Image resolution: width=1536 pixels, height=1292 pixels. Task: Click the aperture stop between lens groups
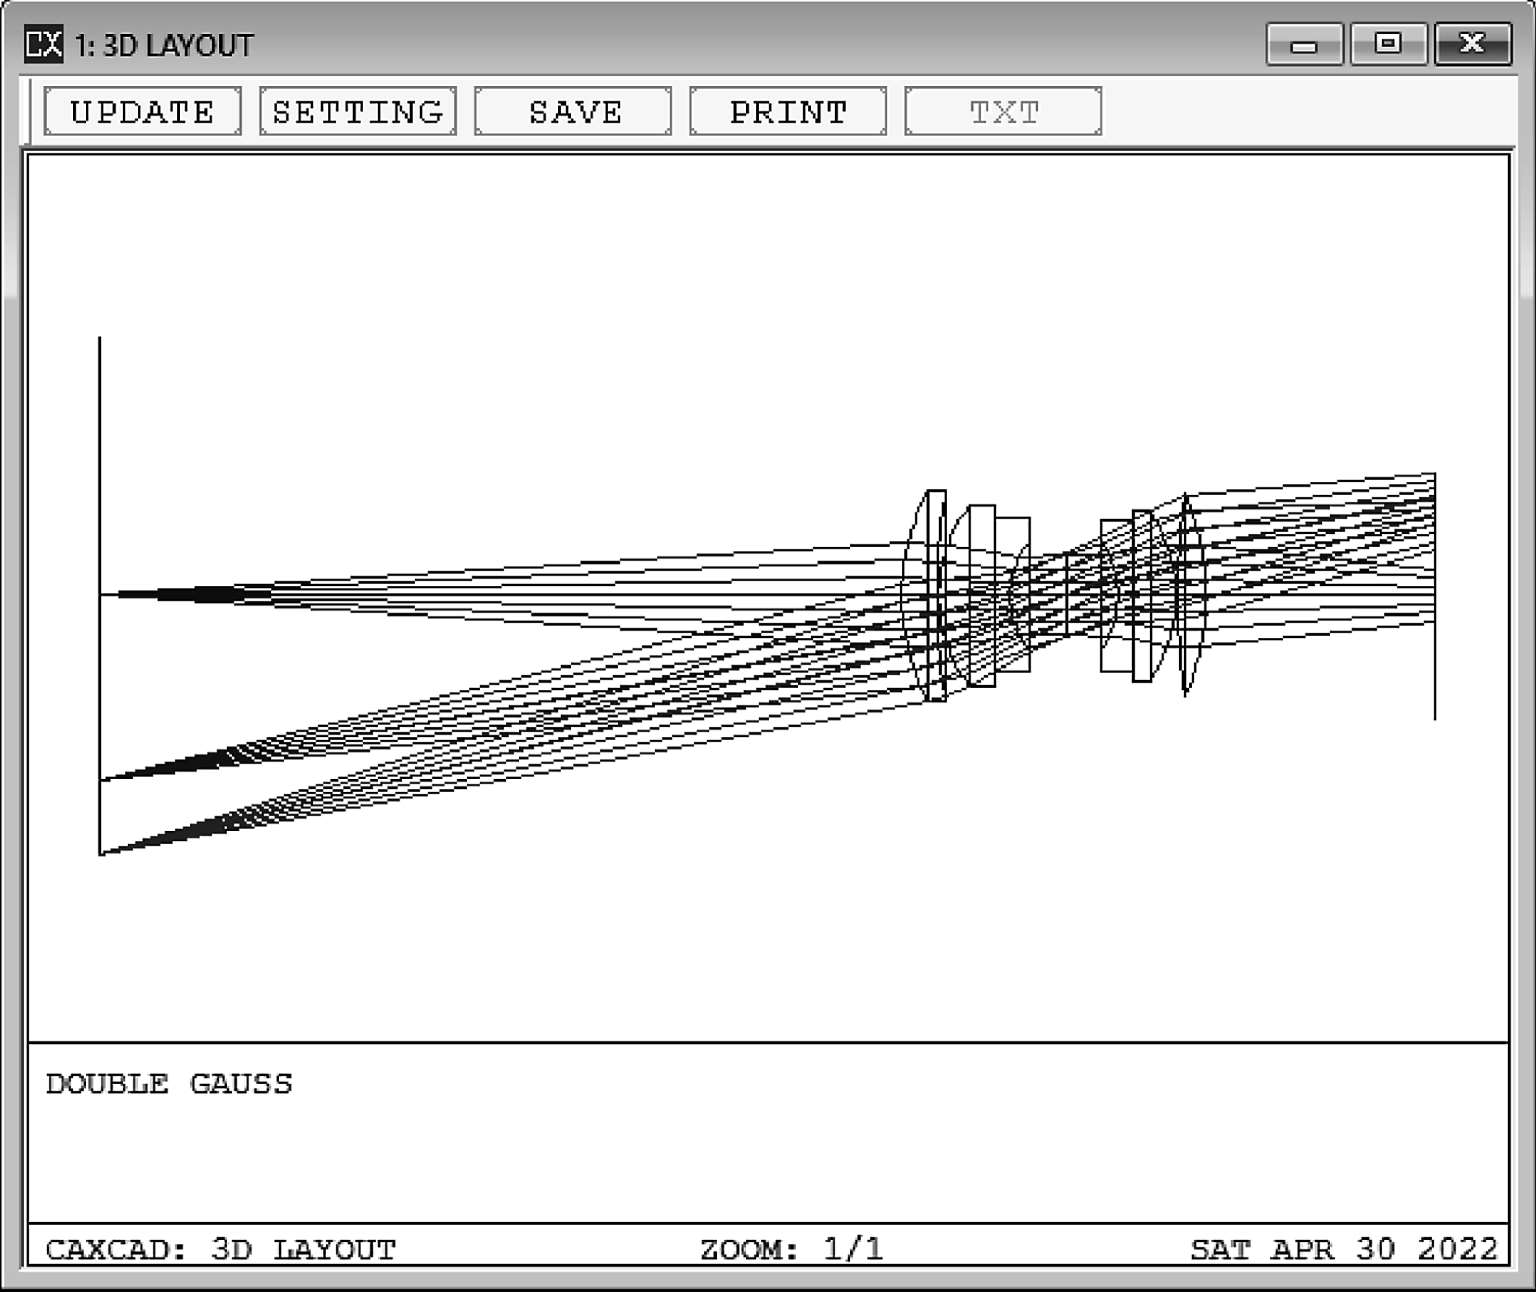1066,595
